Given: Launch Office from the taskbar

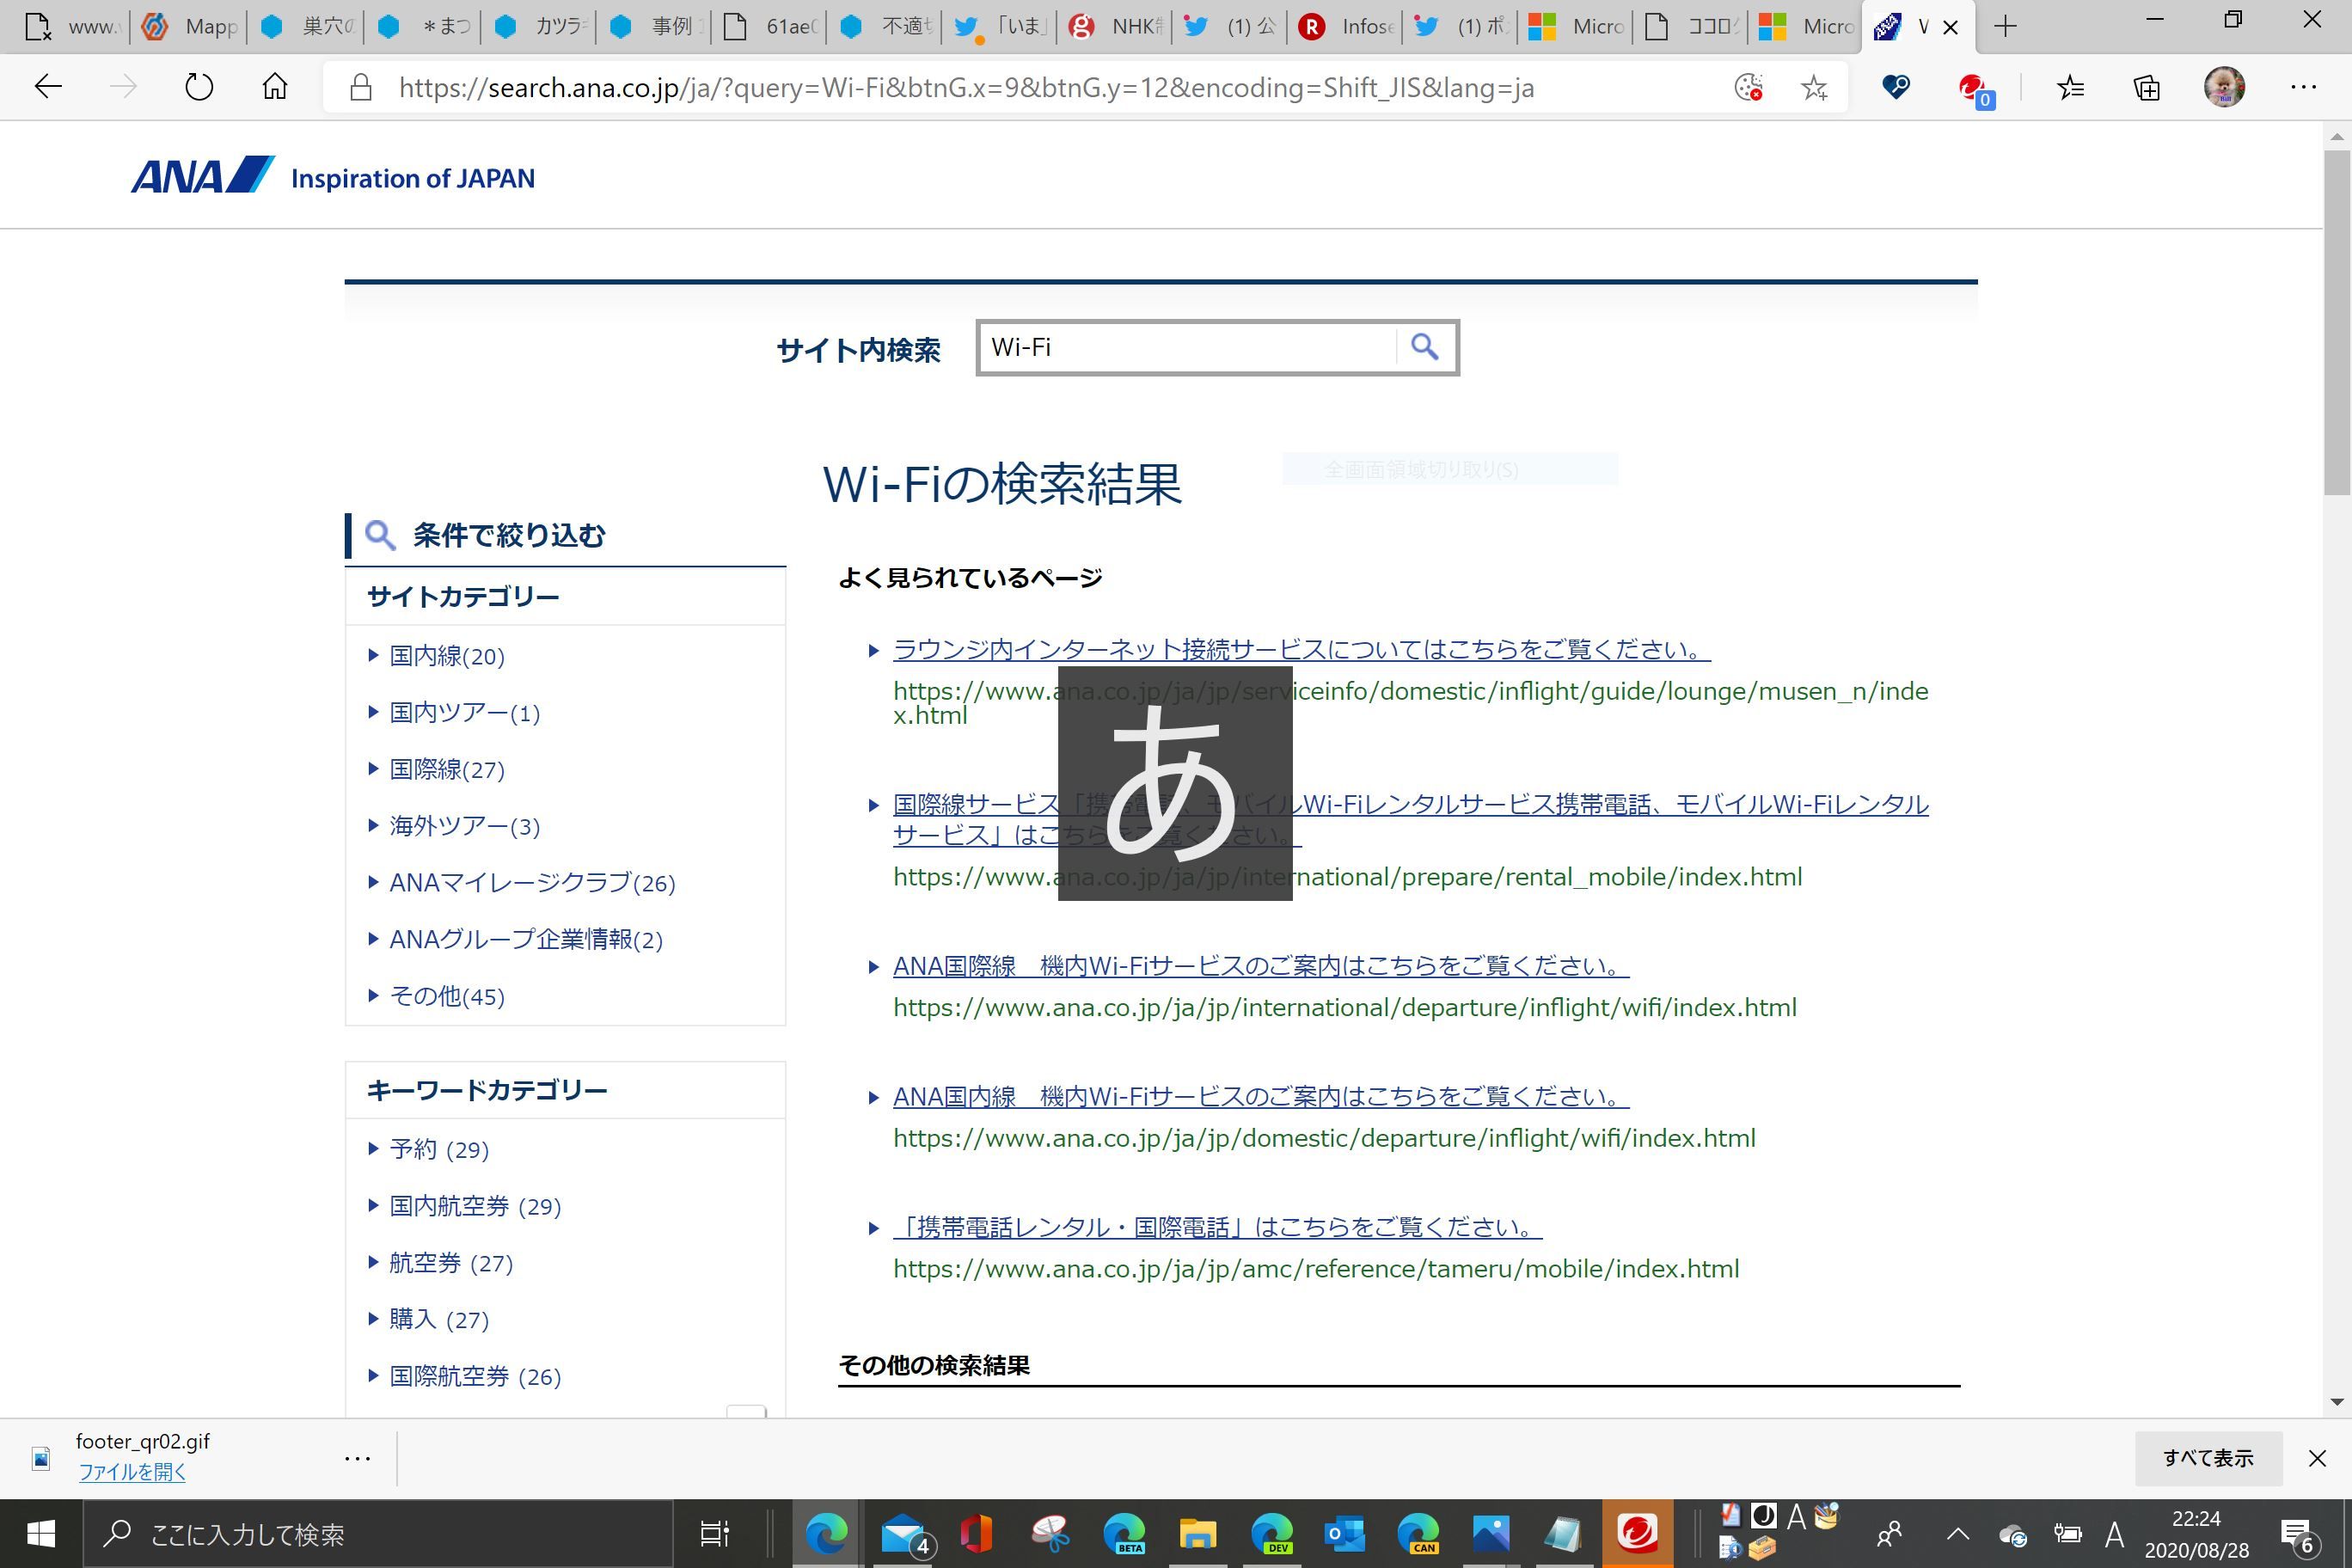Looking at the screenshot, I should click(x=976, y=1533).
